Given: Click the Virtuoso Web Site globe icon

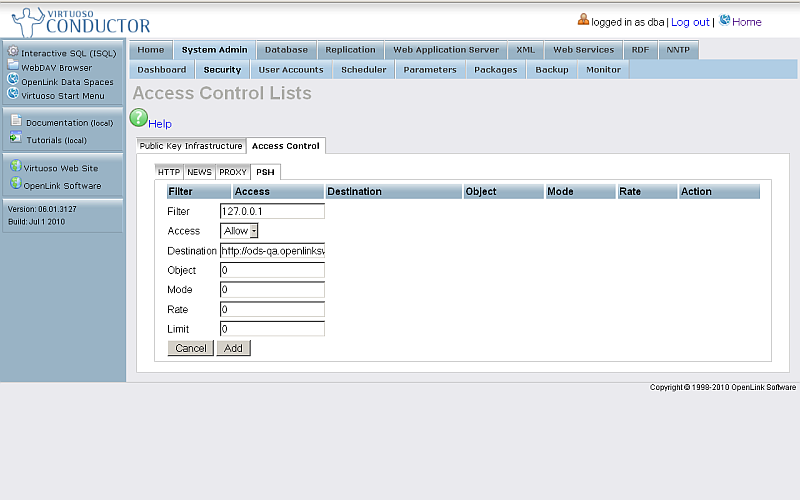Looking at the screenshot, I should (16, 166).
